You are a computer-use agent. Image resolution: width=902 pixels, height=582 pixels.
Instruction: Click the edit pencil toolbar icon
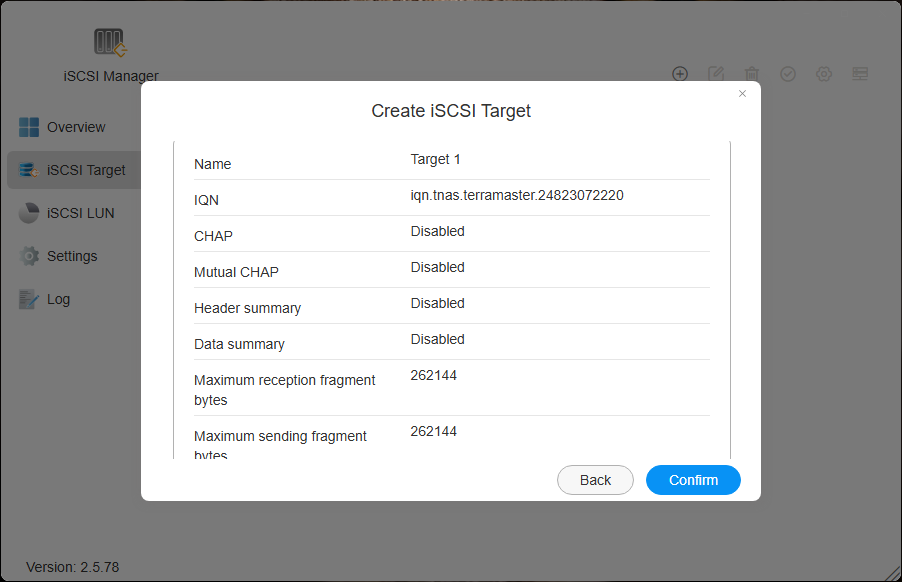click(x=716, y=74)
